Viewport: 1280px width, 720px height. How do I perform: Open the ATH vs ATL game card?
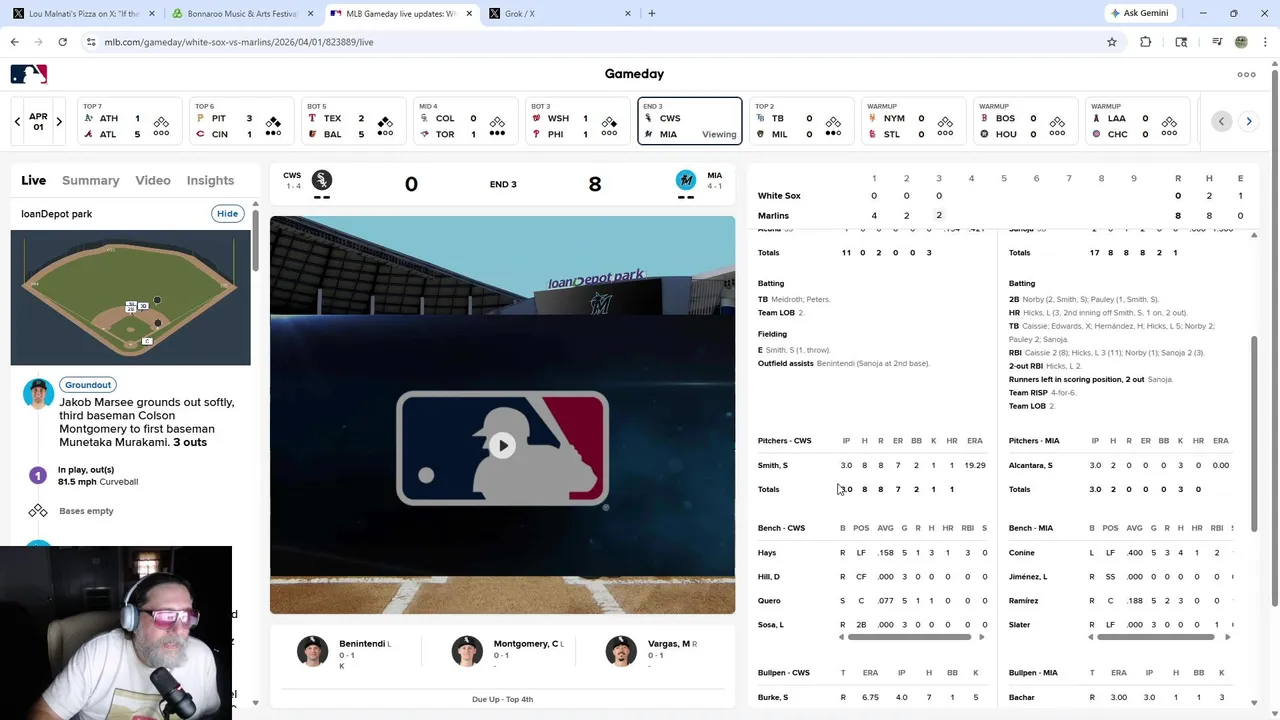[129, 121]
